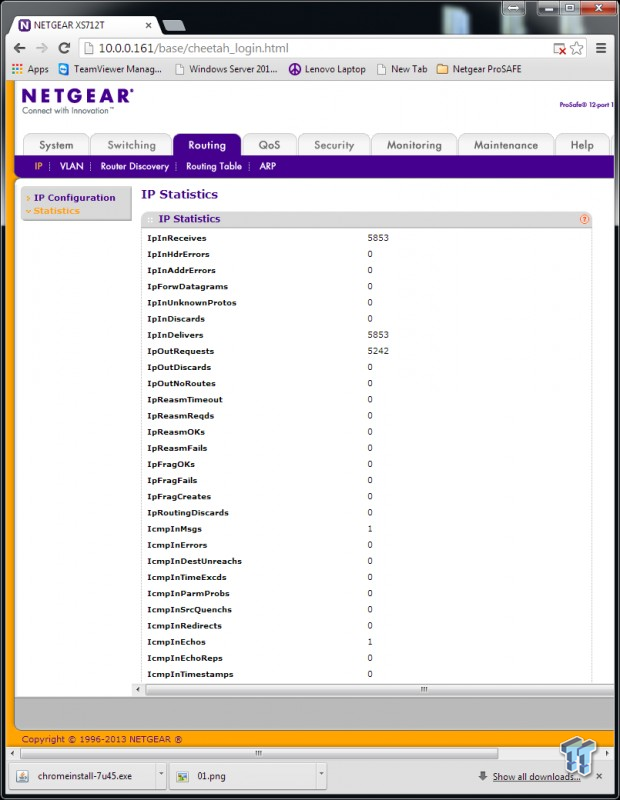The width and height of the screenshot is (620, 800).
Task: Click the inner horizontal scrollbar left arrow
Action: coord(138,690)
